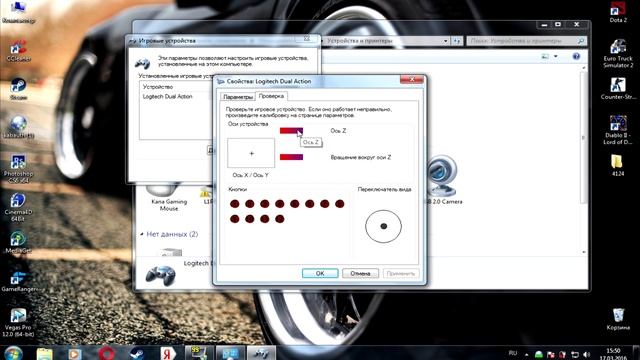Open the Diablo II desktop shortcut
640x360 pixels.
pos(618,130)
